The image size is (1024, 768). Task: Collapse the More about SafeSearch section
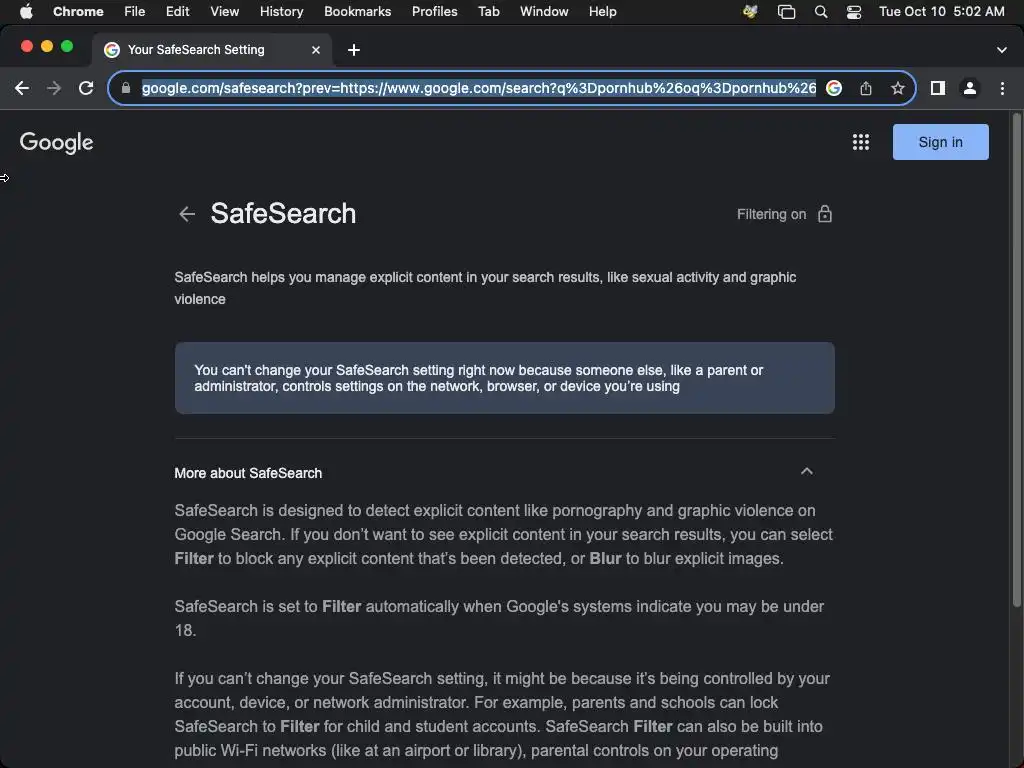tap(807, 472)
